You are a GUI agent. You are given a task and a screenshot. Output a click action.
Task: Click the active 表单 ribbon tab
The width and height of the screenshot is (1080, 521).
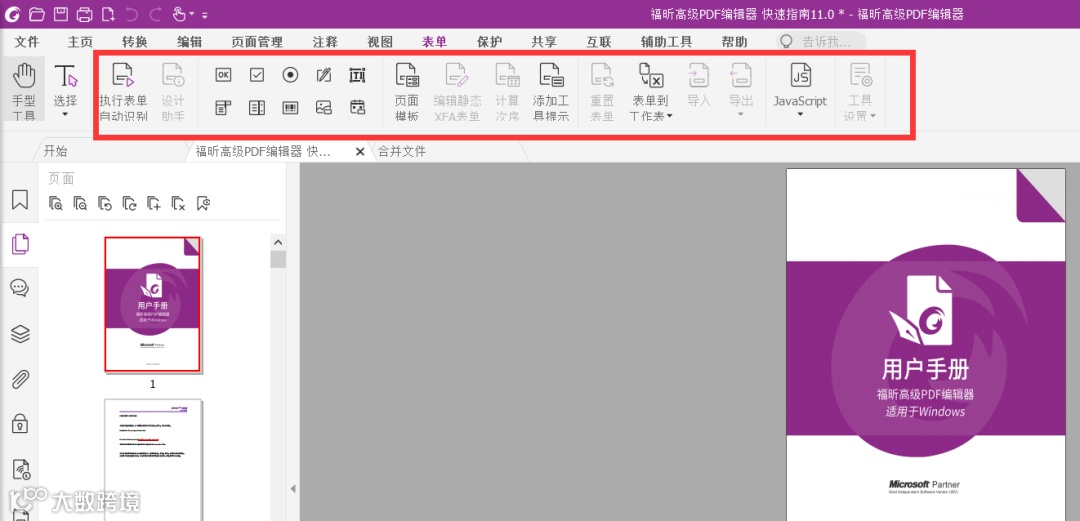pos(435,42)
